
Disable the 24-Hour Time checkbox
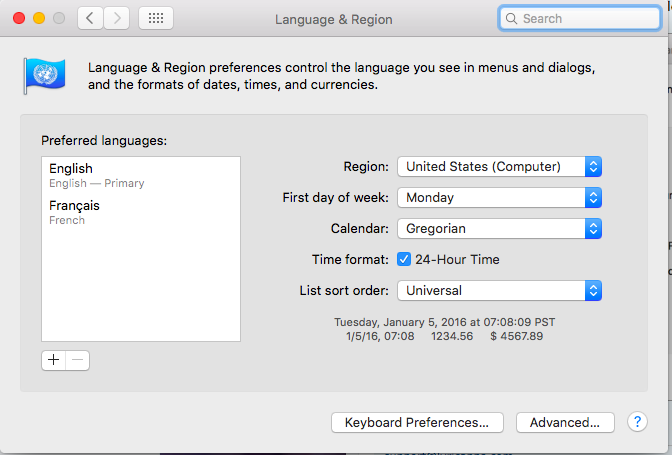(x=404, y=259)
